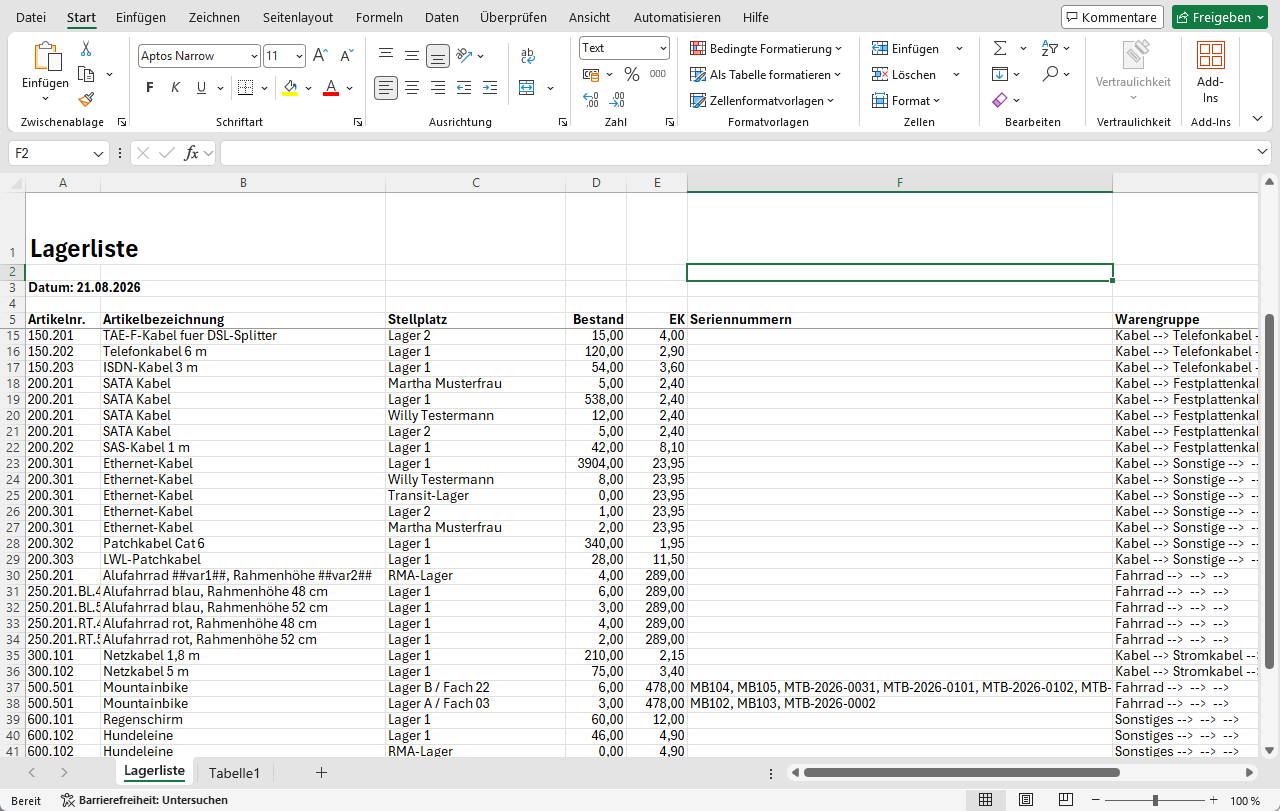The height and width of the screenshot is (811, 1280).
Task: Click the clipboard Paste icon
Action: [x=46, y=57]
